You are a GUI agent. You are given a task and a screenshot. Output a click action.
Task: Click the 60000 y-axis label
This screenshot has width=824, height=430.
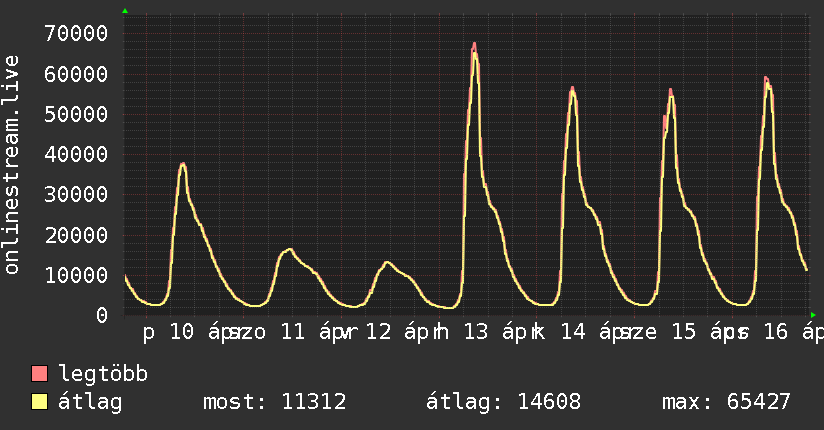coord(76,74)
